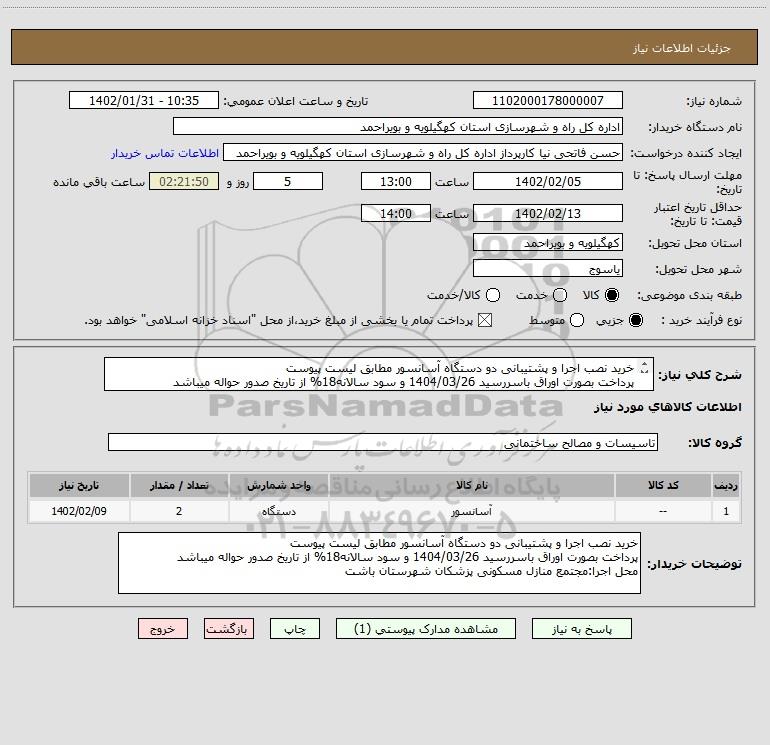Click the تاریخ نیاز column header
The width and height of the screenshot is (770, 745).
point(79,485)
